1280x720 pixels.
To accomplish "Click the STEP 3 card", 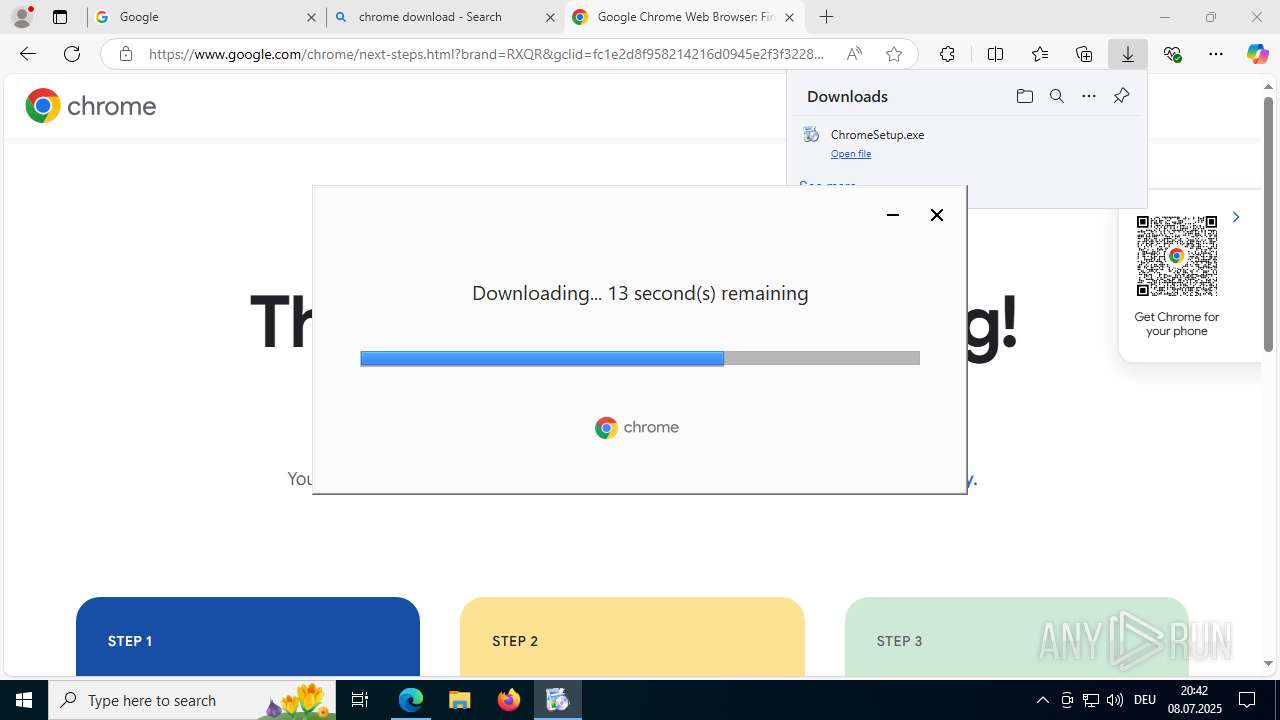I will point(1016,636).
